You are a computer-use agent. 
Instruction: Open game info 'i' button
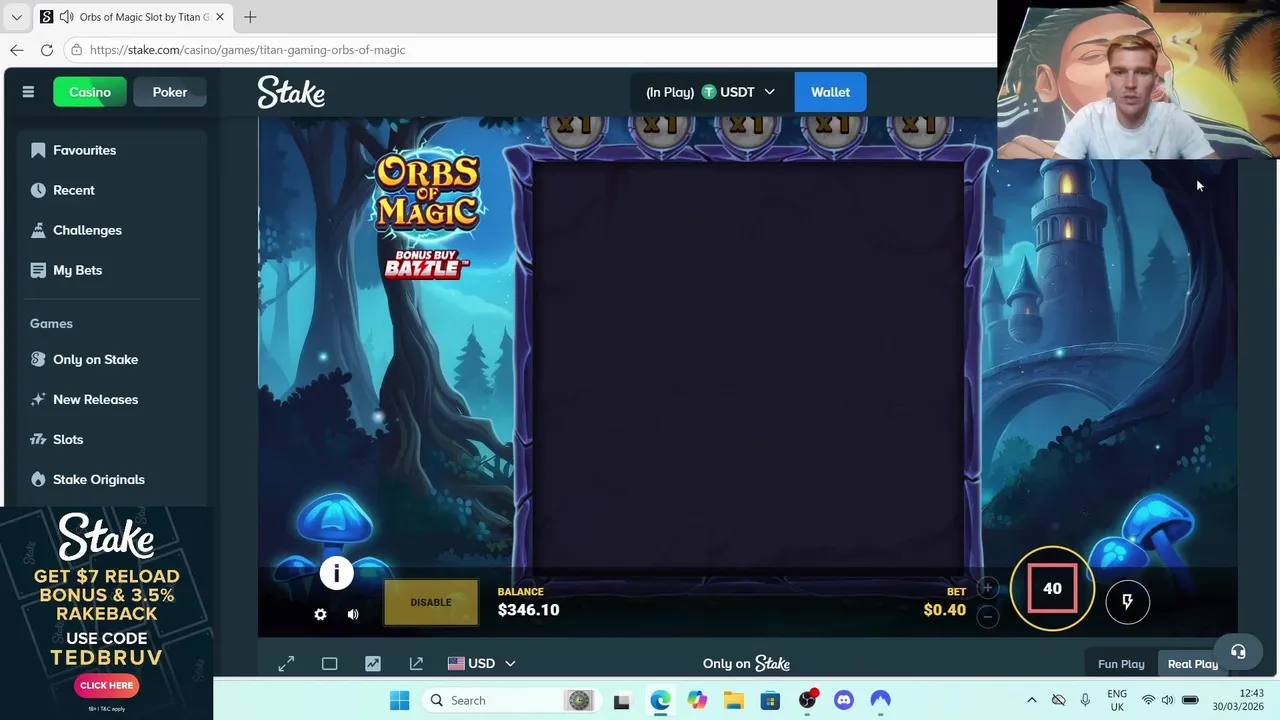pos(337,573)
